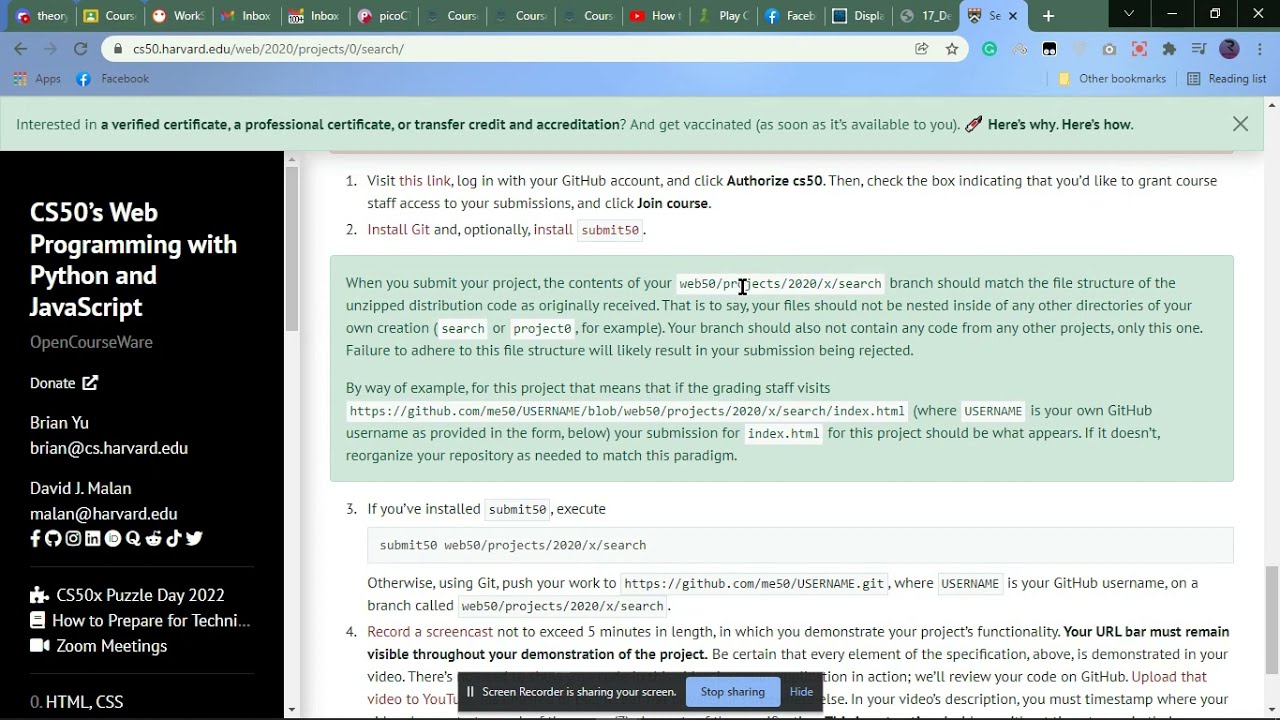Viewport: 1280px width, 720px height.
Task: Open the Other bookmarks folder
Action: click(x=1112, y=79)
